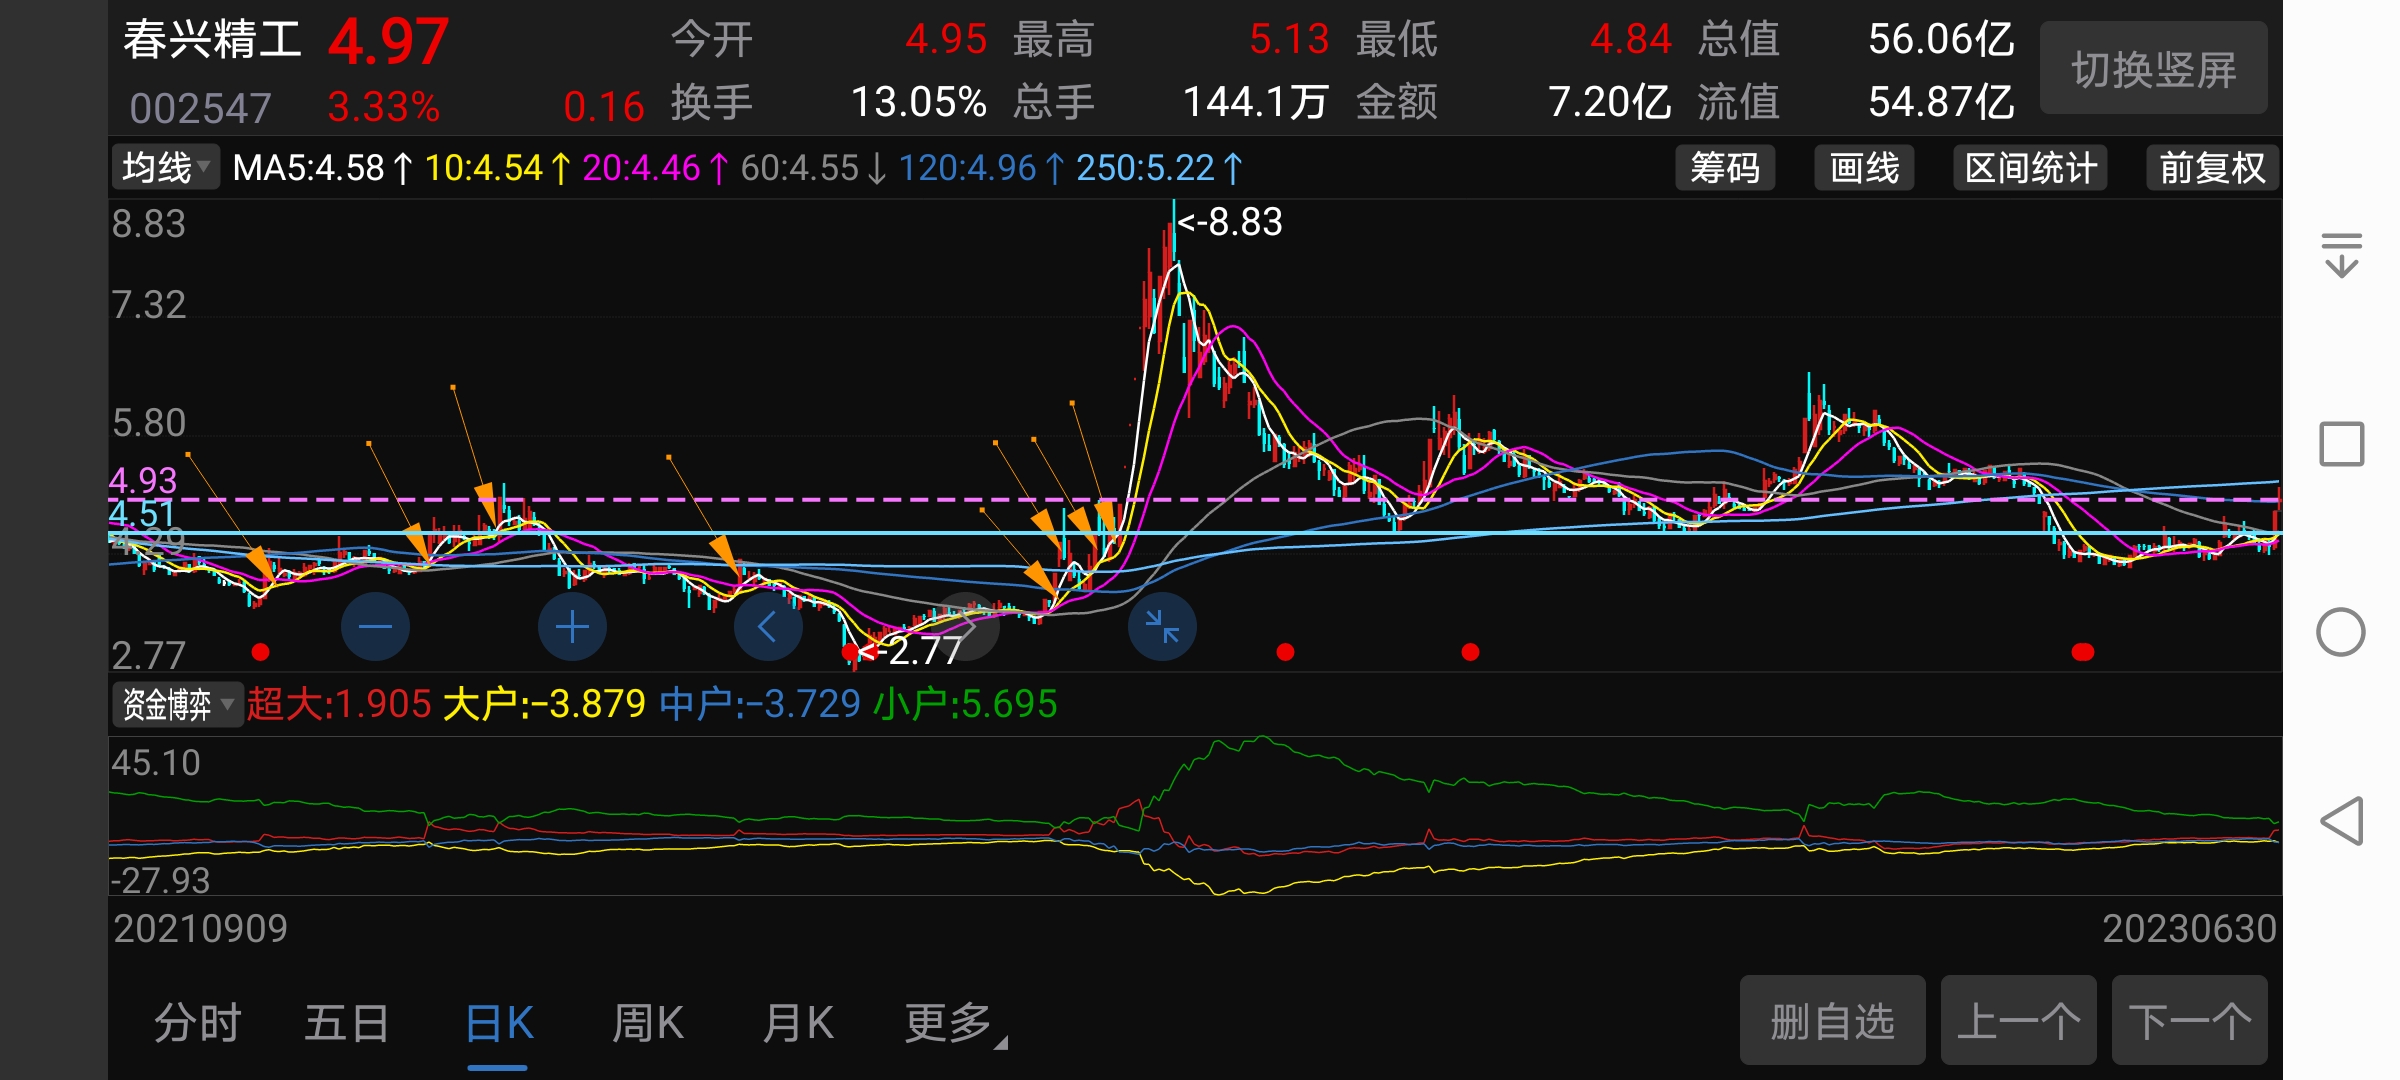Tap the 删自选 button
The image size is (2400, 1080).
pos(1832,1022)
